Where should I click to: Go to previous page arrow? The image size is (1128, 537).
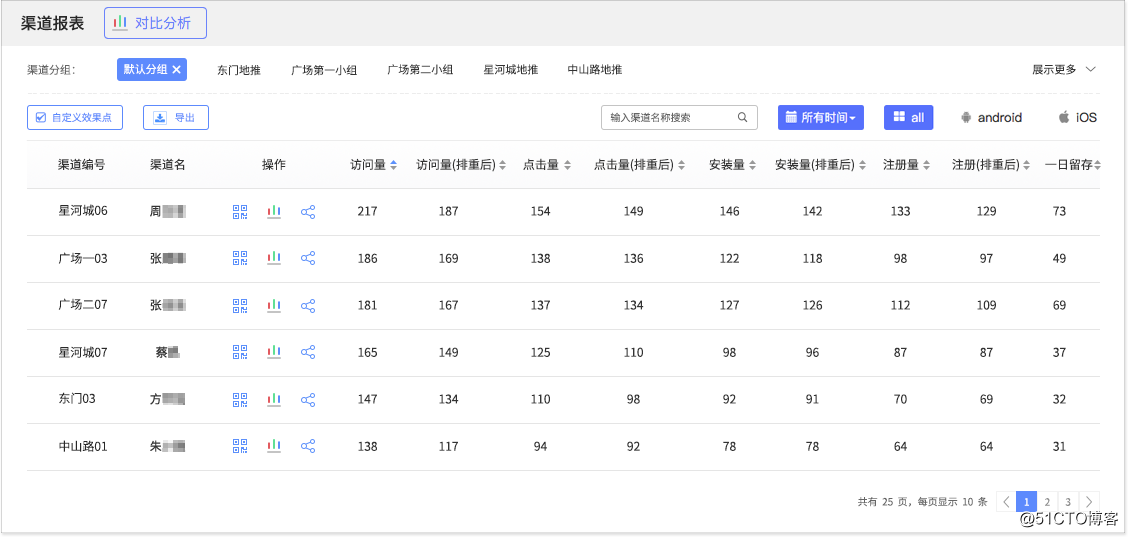(x=1006, y=502)
